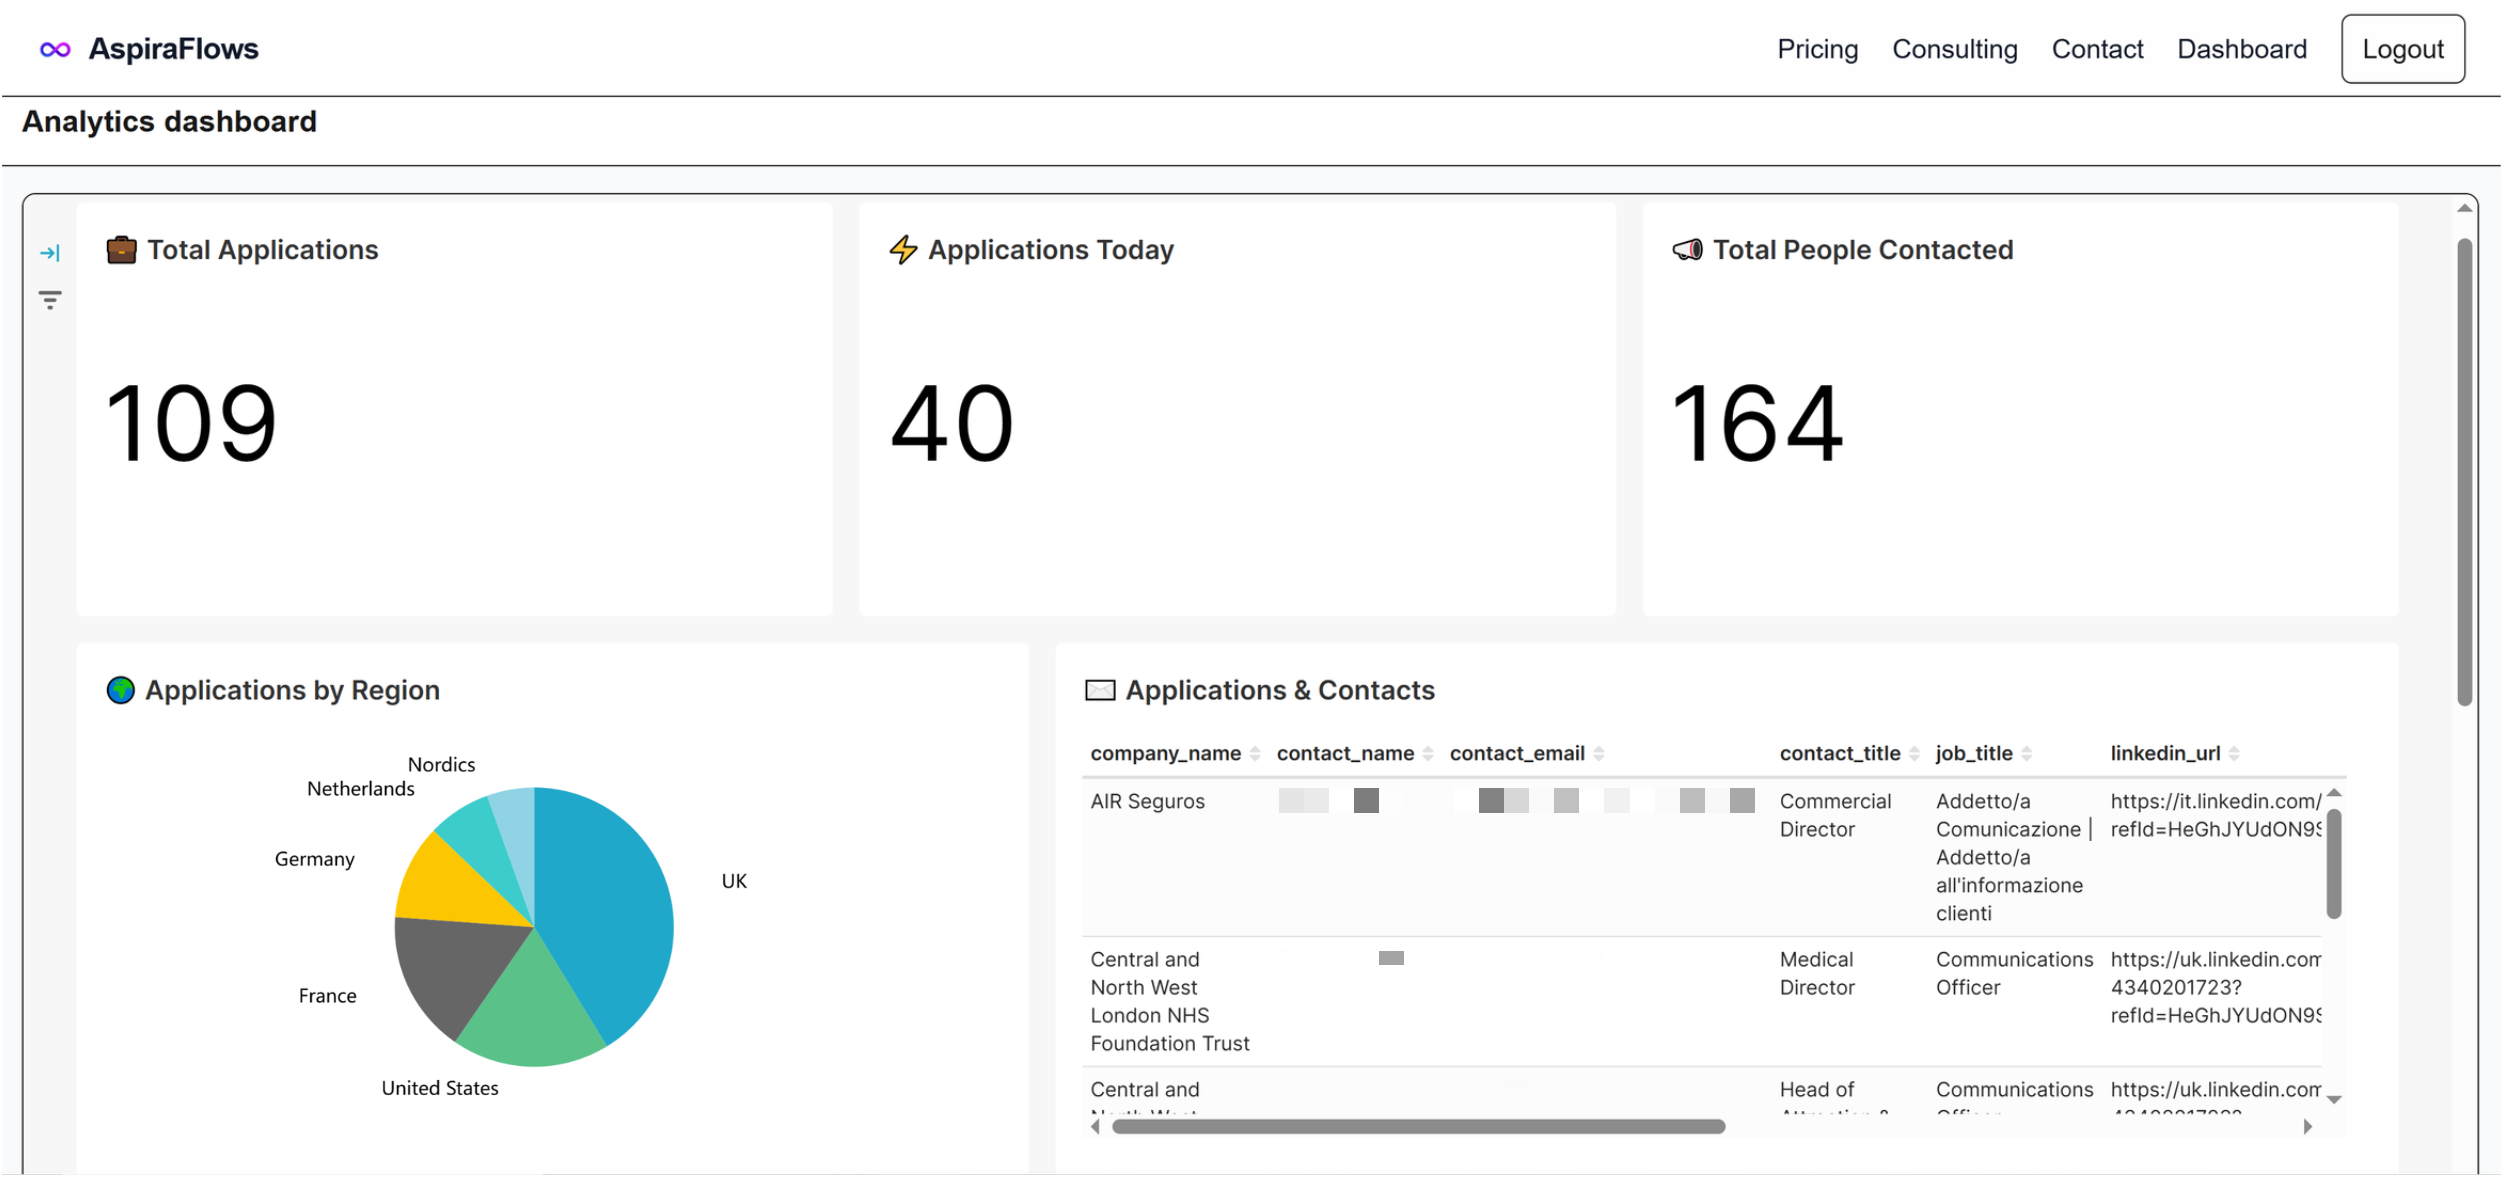Image resolution: width=2507 pixels, height=1194 pixels.
Task: Click the megaphone icon on Total People Contacted
Action: [x=1688, y=250]
